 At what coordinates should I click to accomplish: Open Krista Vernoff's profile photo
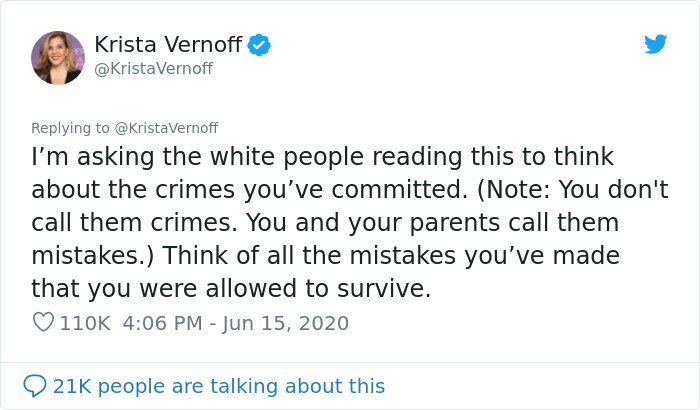click(x=58, y=57)
